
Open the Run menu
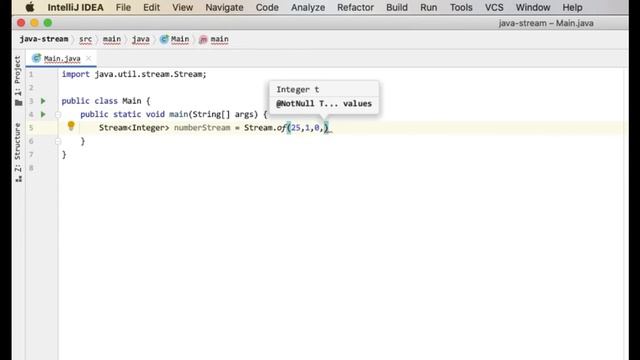[x=429, y=7]
